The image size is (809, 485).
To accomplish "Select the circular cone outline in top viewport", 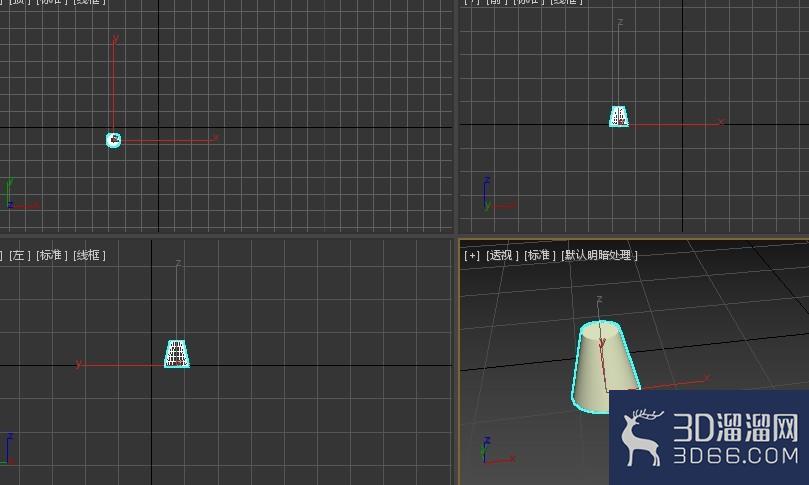I will click(114, 140).
